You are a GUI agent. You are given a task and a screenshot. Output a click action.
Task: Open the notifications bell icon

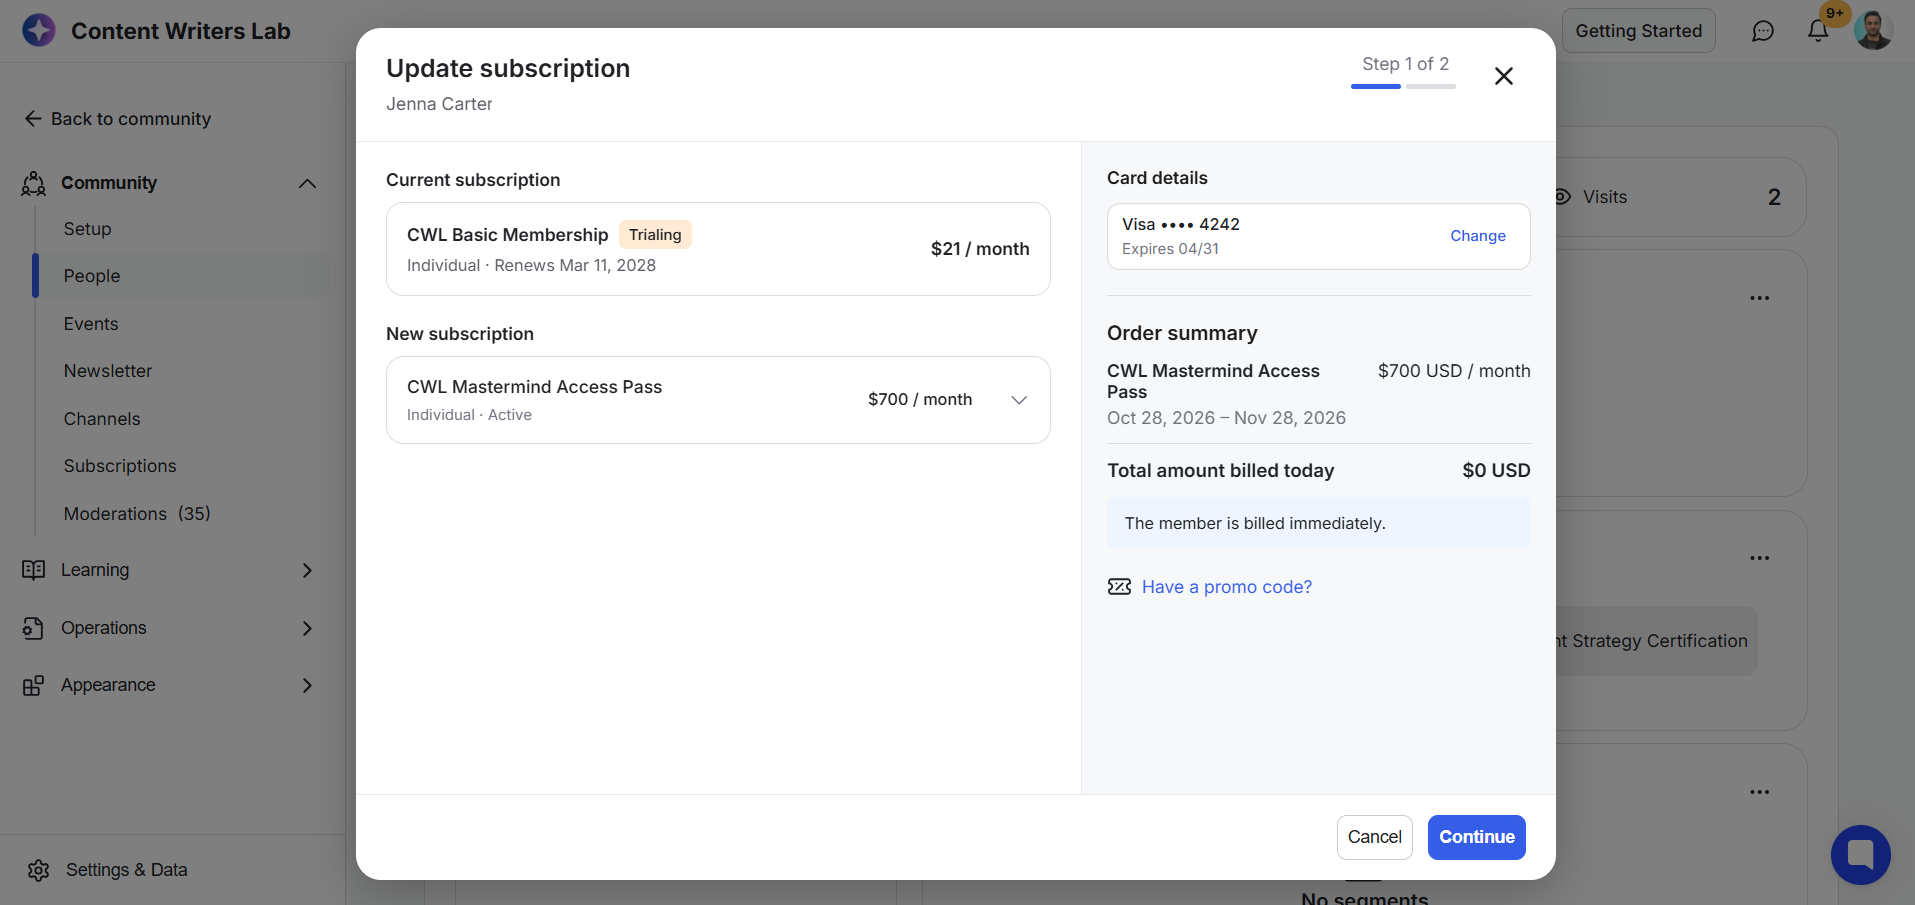pyautogui.click(x=1818, y=31)
